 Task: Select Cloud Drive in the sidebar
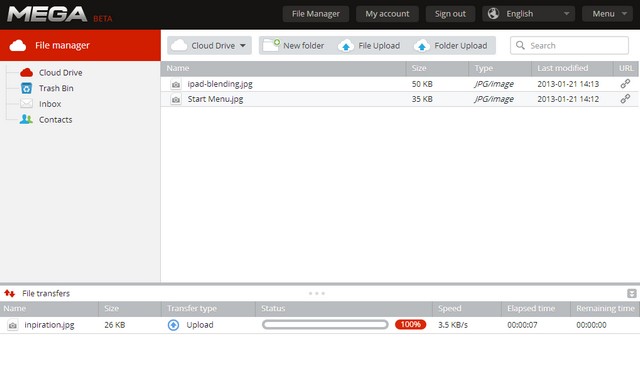coord(60,73)
